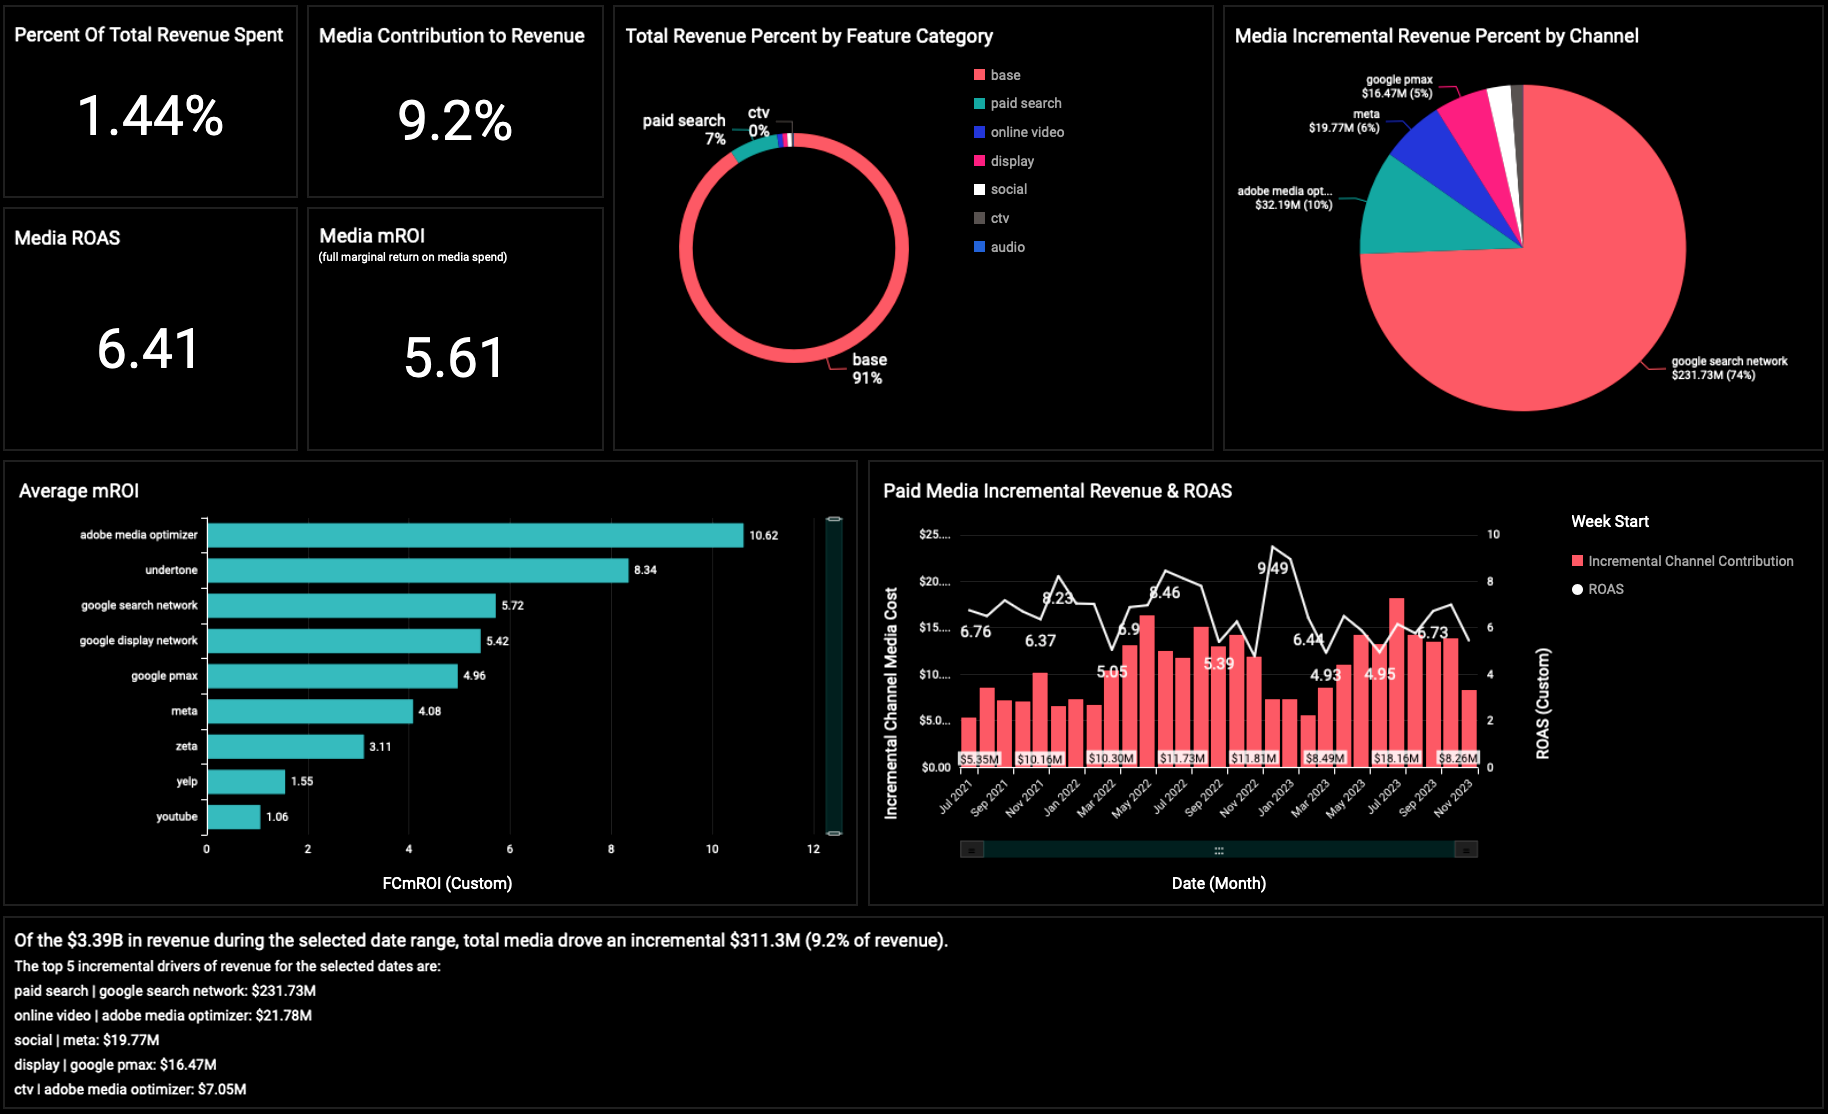Click the left handle of date range slider

coord(971,849)
